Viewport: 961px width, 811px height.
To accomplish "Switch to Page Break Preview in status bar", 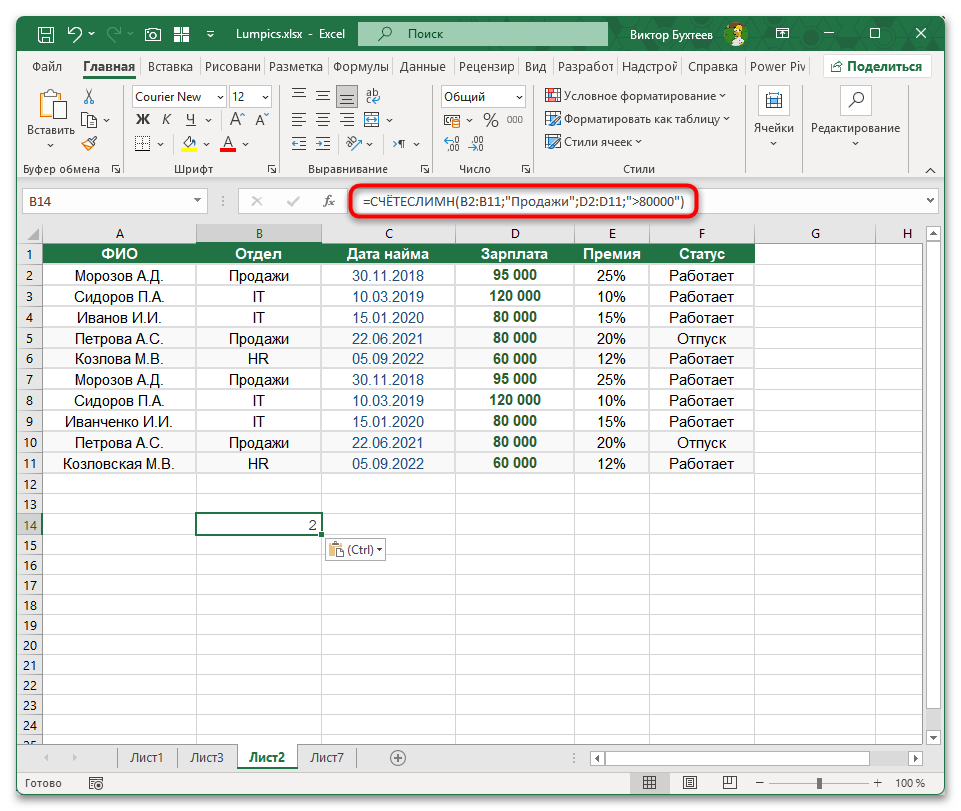I will click(x=729, y=783).
